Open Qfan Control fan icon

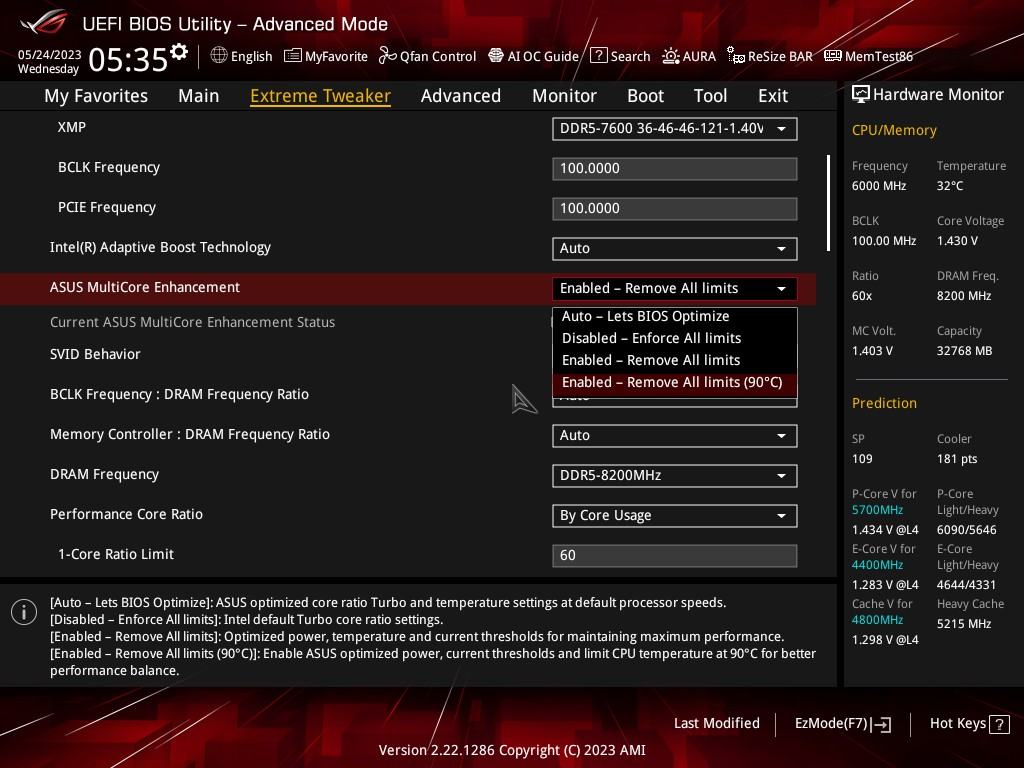(387, 56)
